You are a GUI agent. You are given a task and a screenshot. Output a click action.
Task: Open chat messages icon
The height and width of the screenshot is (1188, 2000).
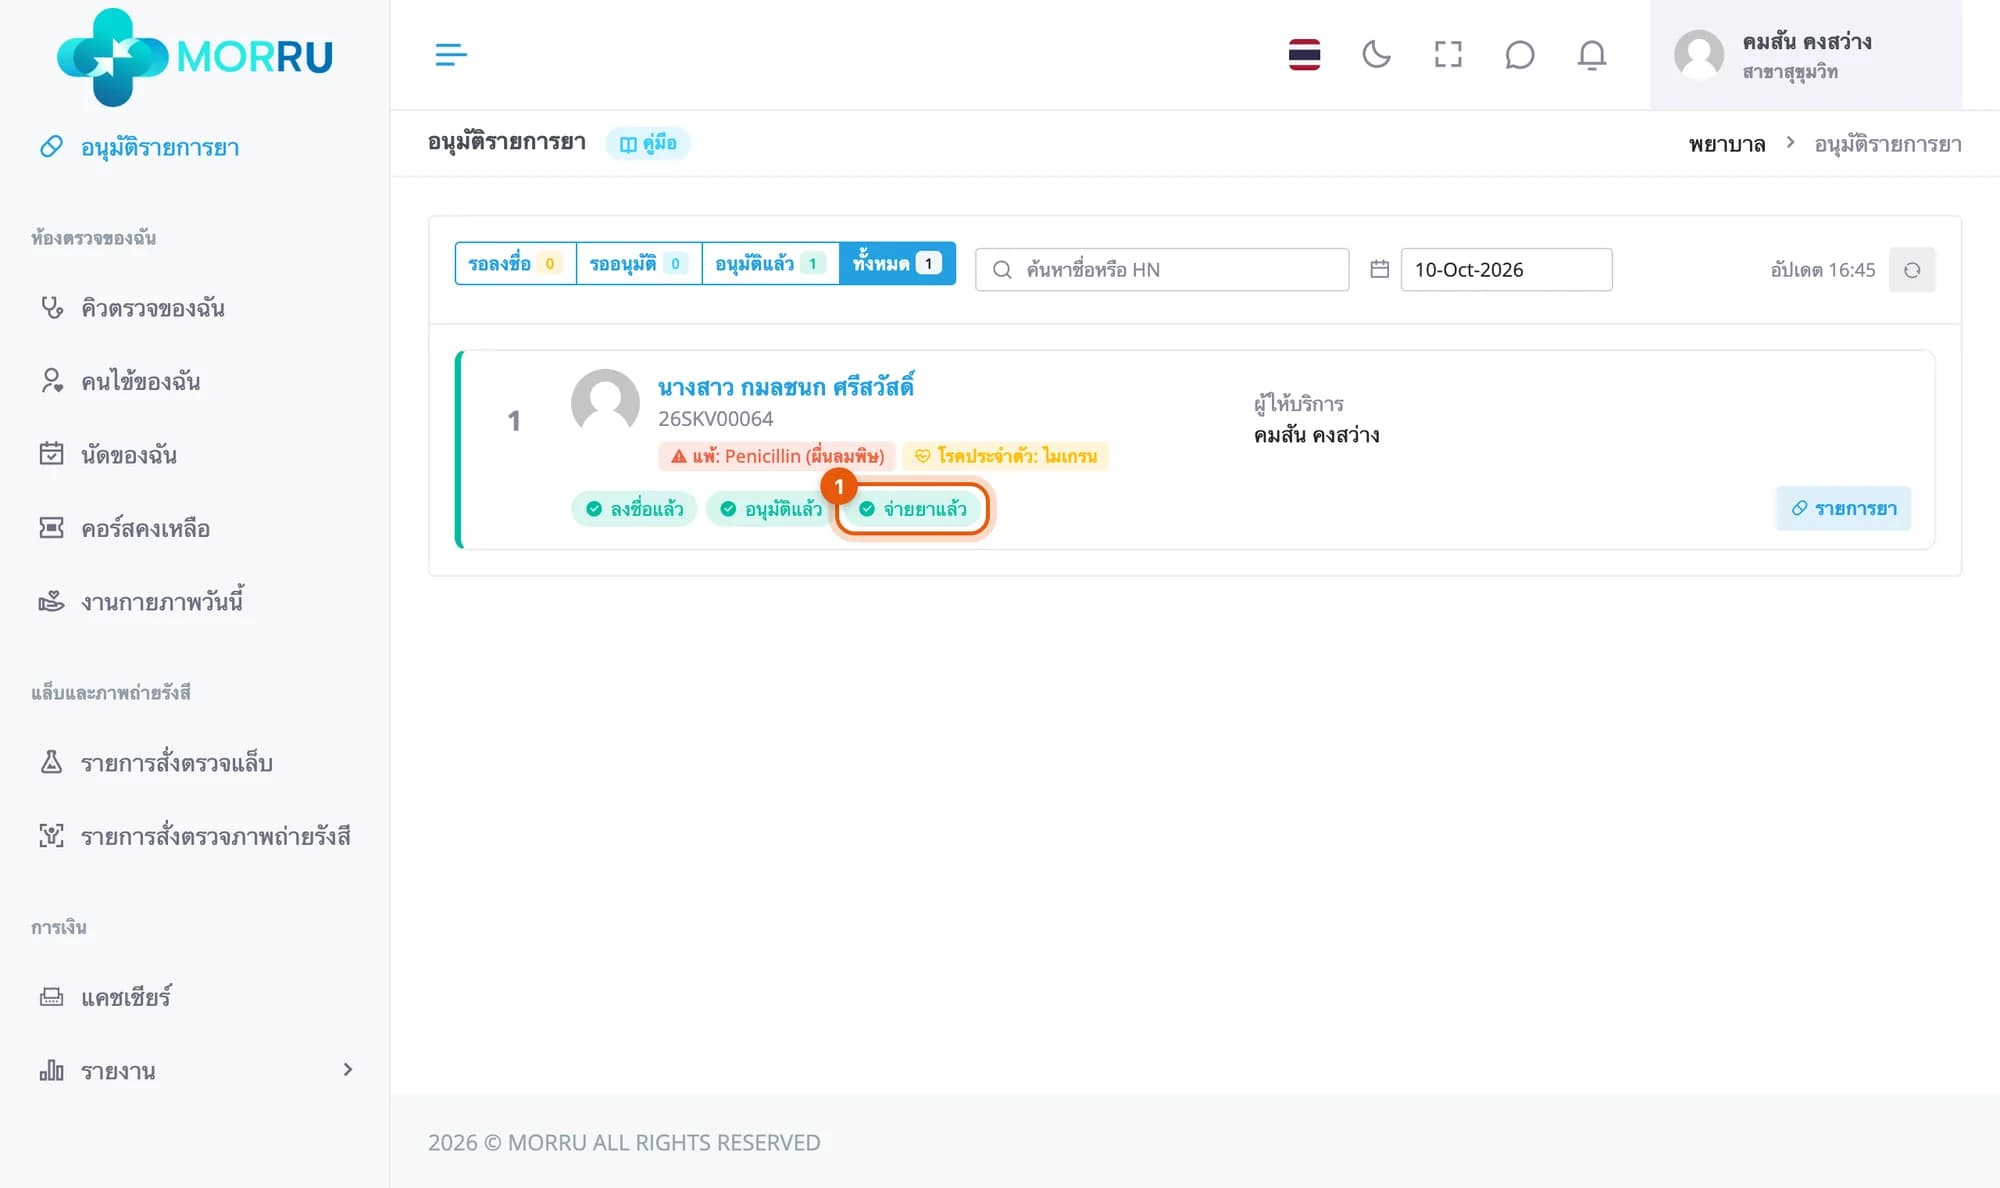1519,54
